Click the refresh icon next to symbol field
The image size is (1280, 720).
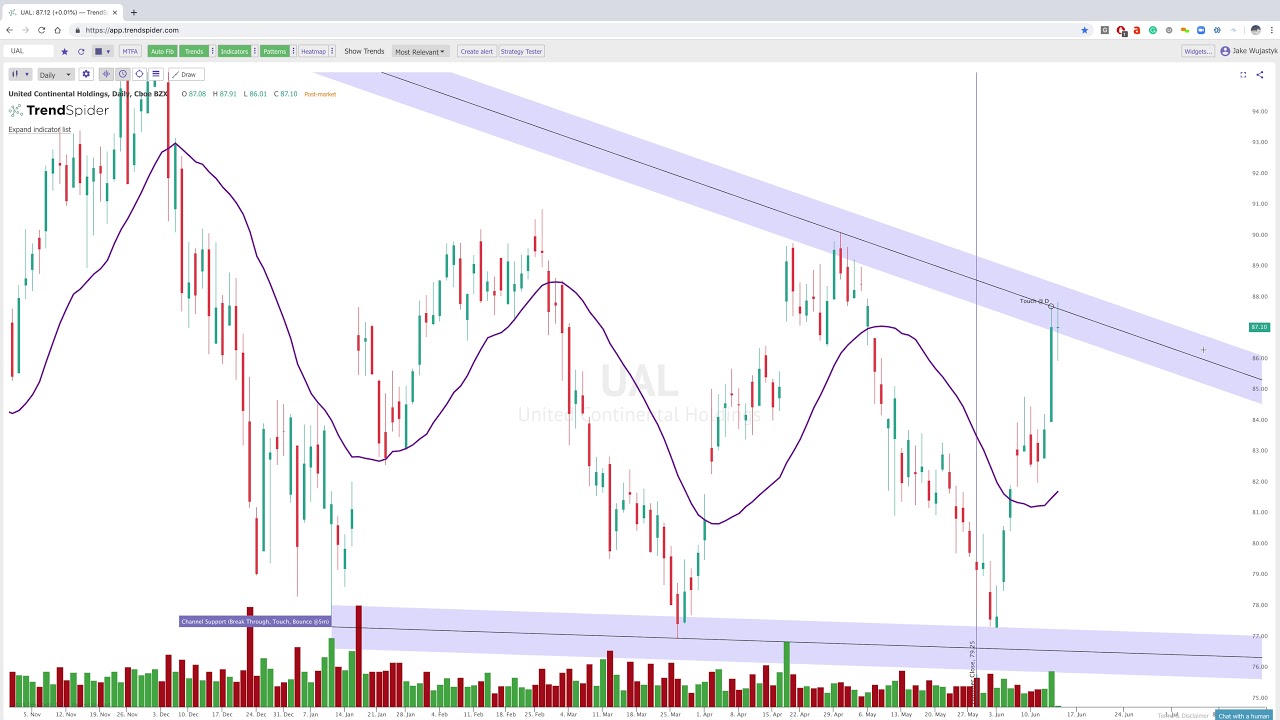point(81,51)
